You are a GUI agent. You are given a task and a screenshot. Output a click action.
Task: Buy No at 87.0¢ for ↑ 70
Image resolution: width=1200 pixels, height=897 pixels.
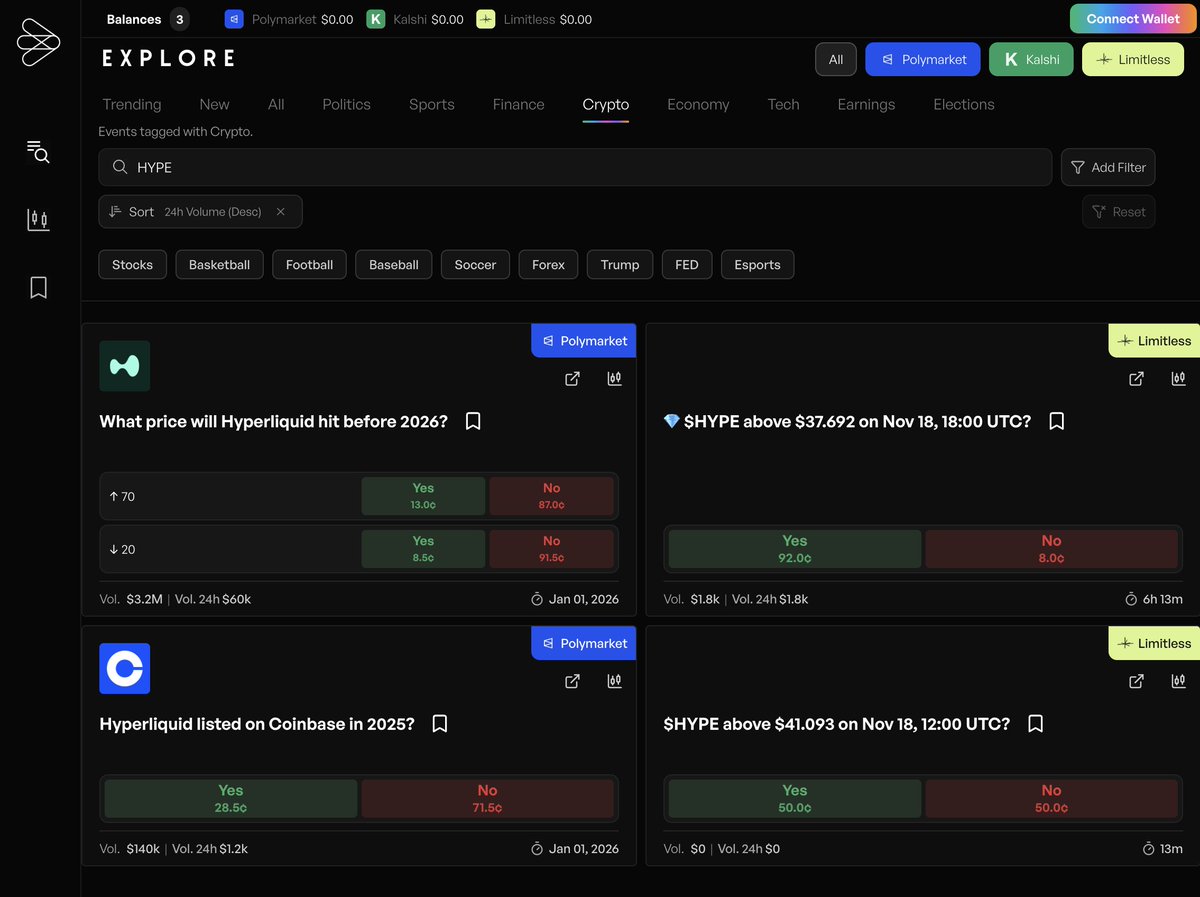551,496
